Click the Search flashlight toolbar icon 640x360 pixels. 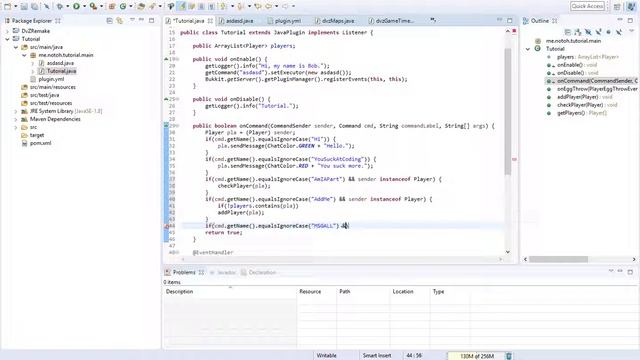[152, 6]
